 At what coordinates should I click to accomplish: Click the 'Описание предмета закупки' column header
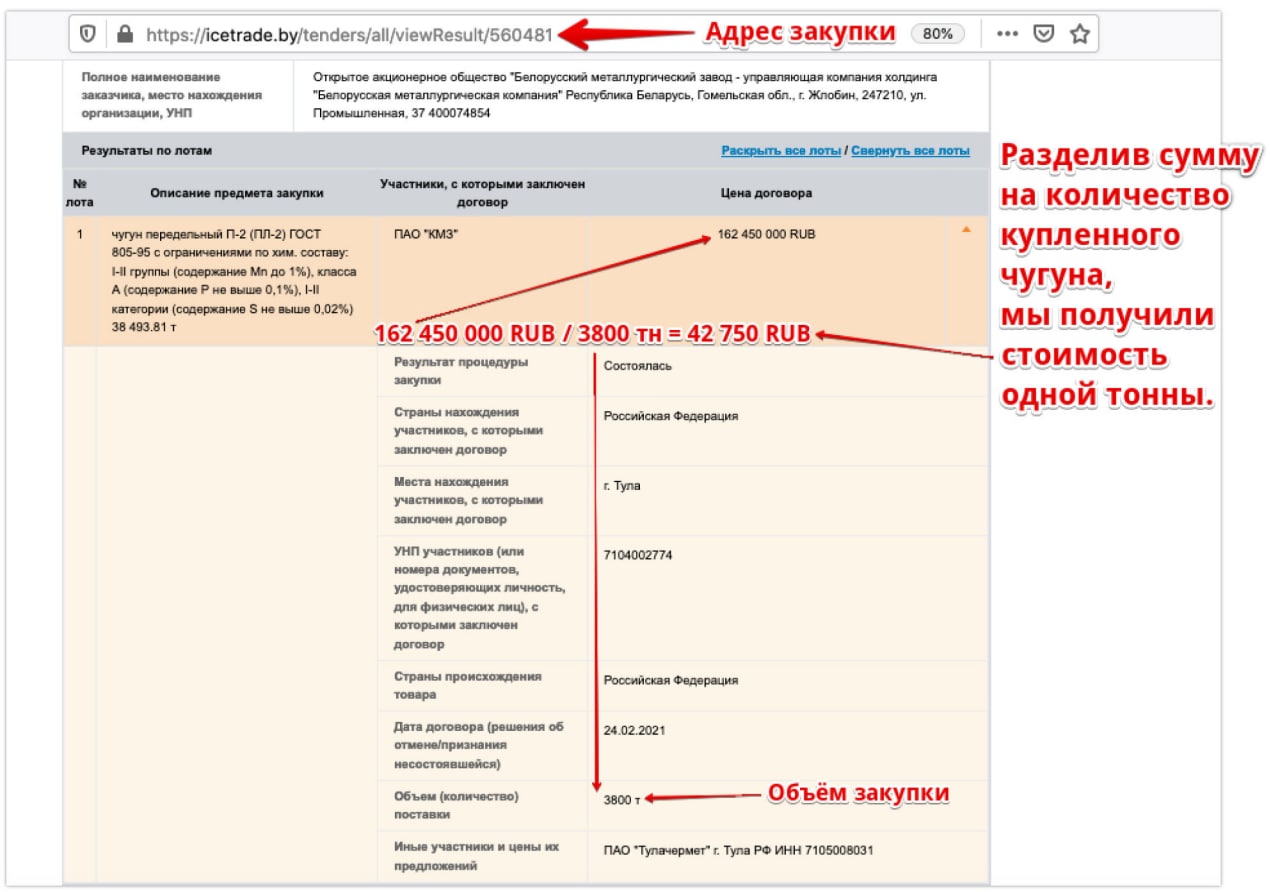[237, 193]
